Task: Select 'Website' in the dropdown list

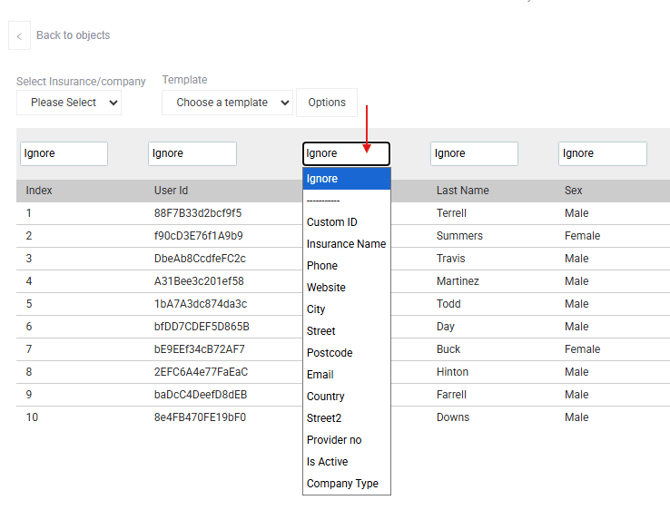Action: (x=347, y=287)
